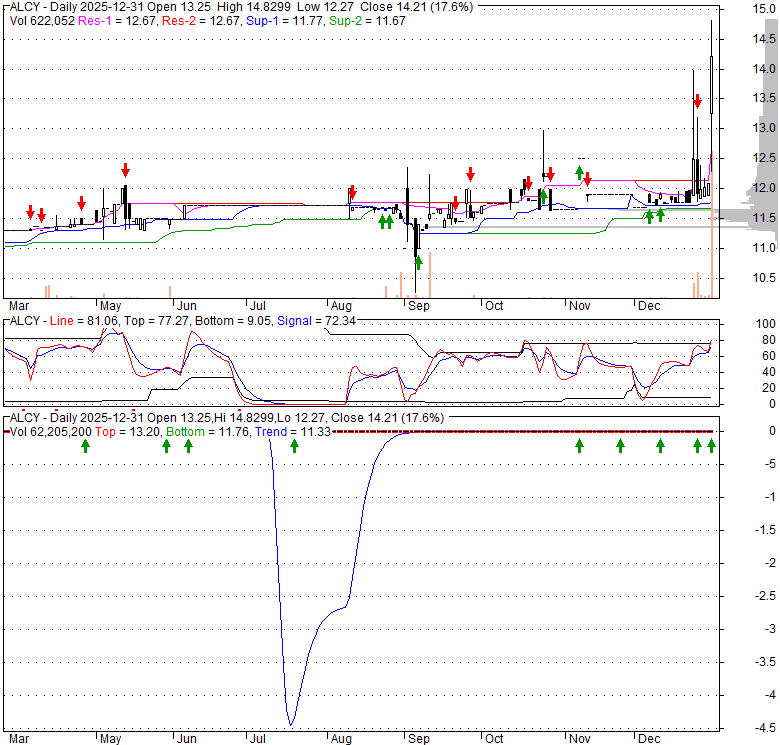Click green arrow near July in bottom panel
The width and height of the screenshot is (780, 745).
click(x=294, y=445)
